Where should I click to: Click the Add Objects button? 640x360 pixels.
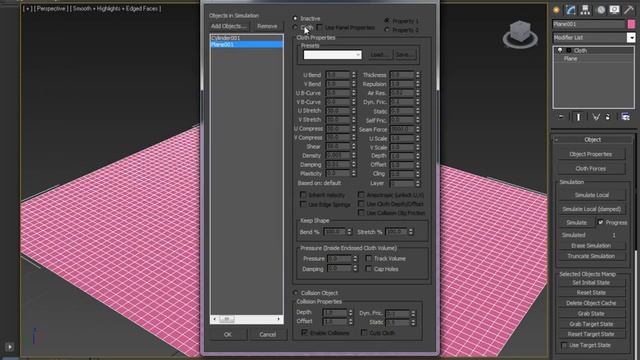tap(229, 26)
